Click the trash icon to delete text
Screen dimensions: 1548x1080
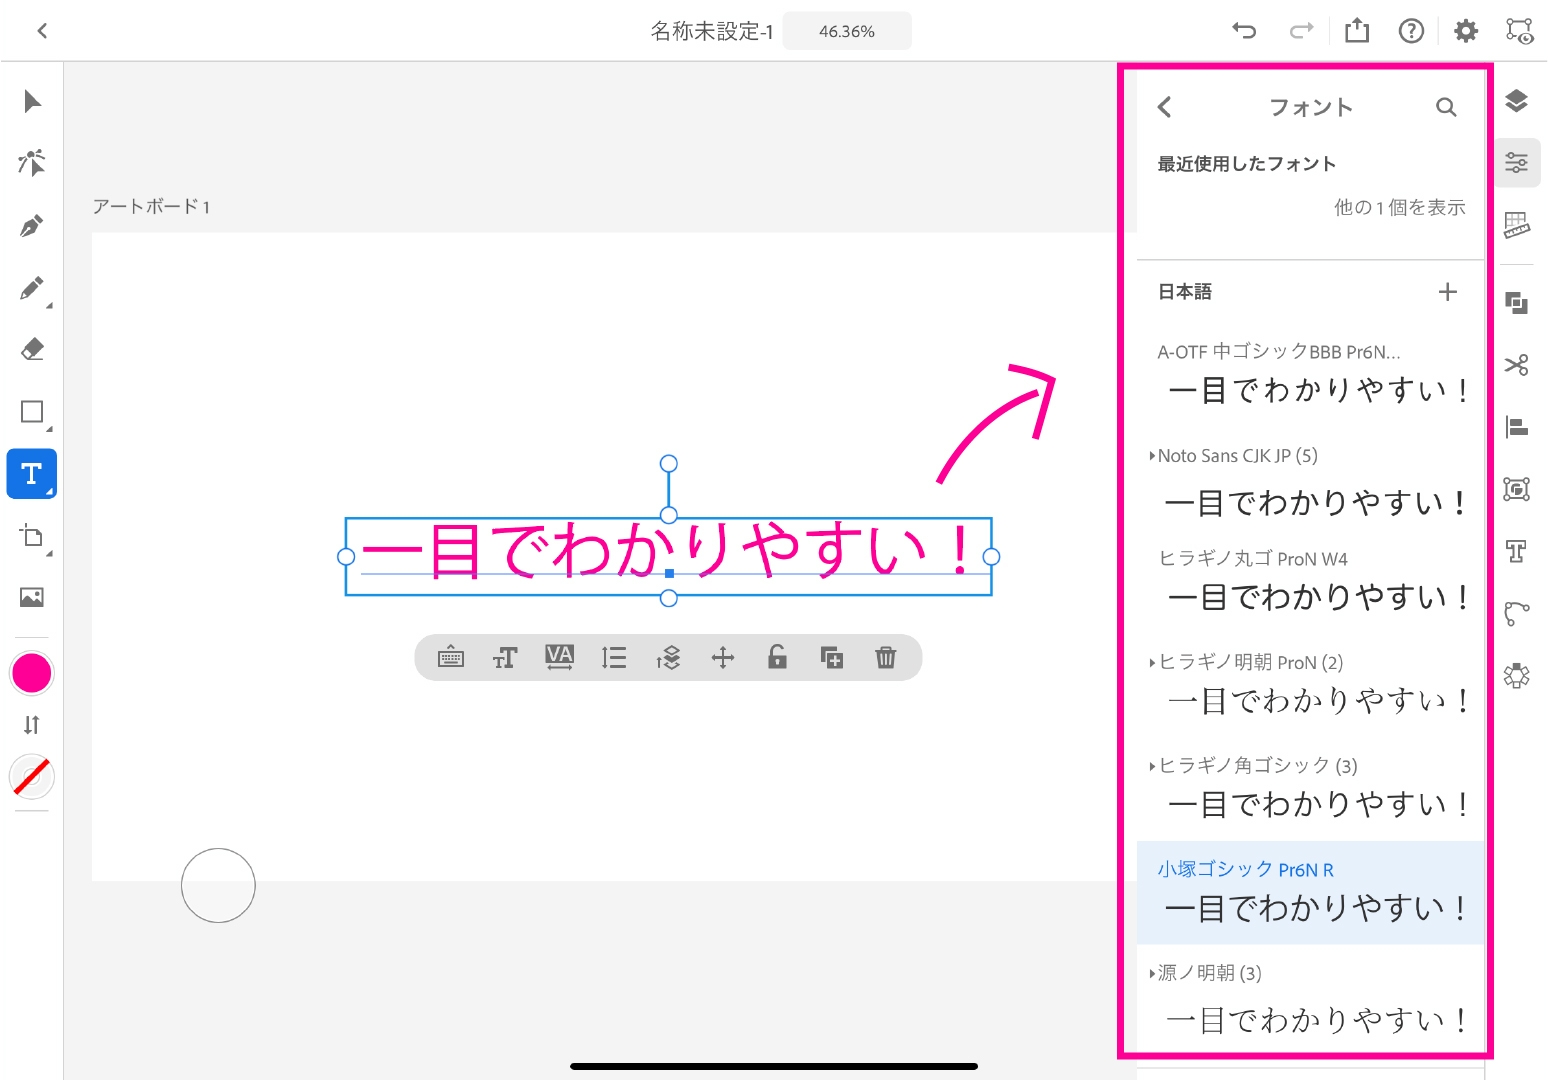point(885,658)
